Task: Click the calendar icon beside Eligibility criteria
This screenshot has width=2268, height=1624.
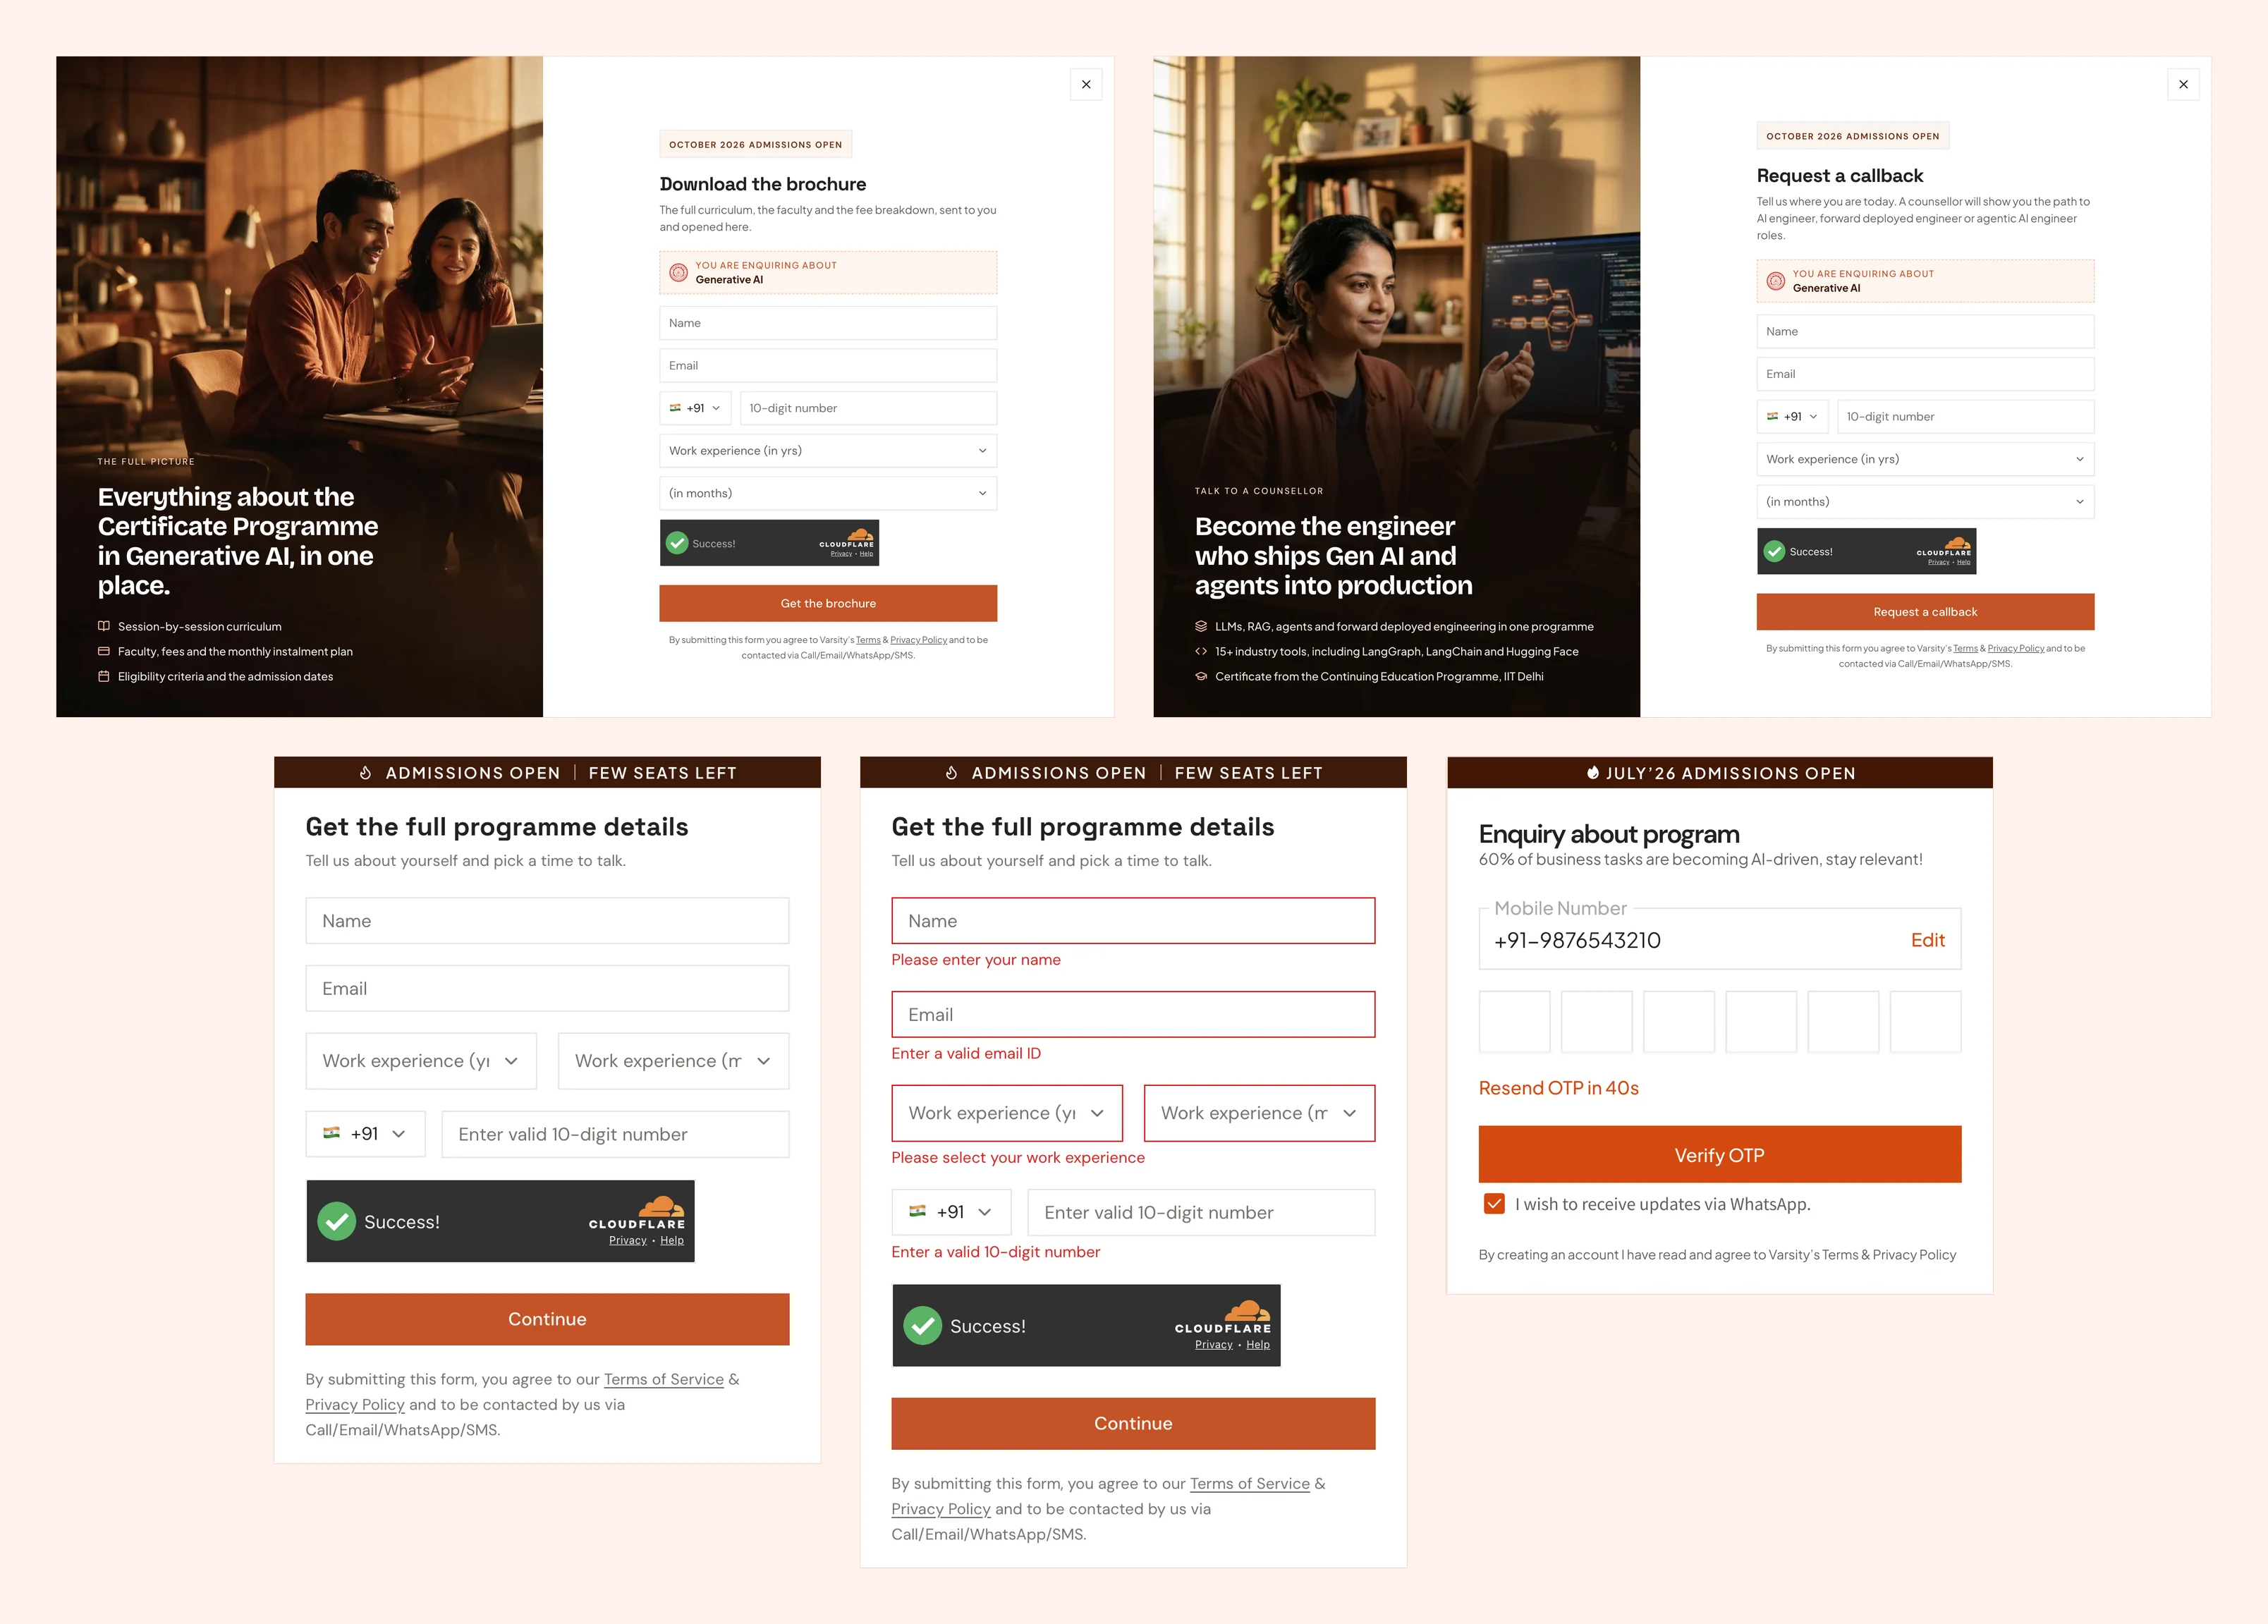Action: [104, 676]
